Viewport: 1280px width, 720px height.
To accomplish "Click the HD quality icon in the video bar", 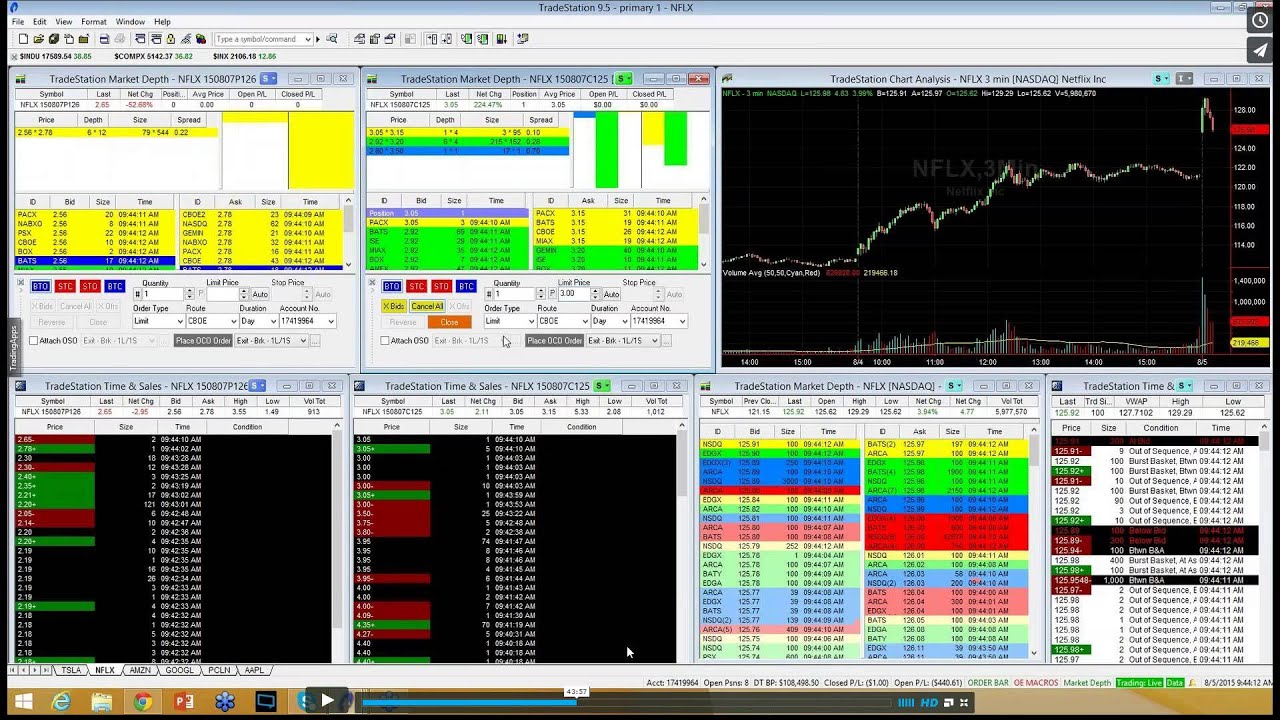I will click(929, 702).
